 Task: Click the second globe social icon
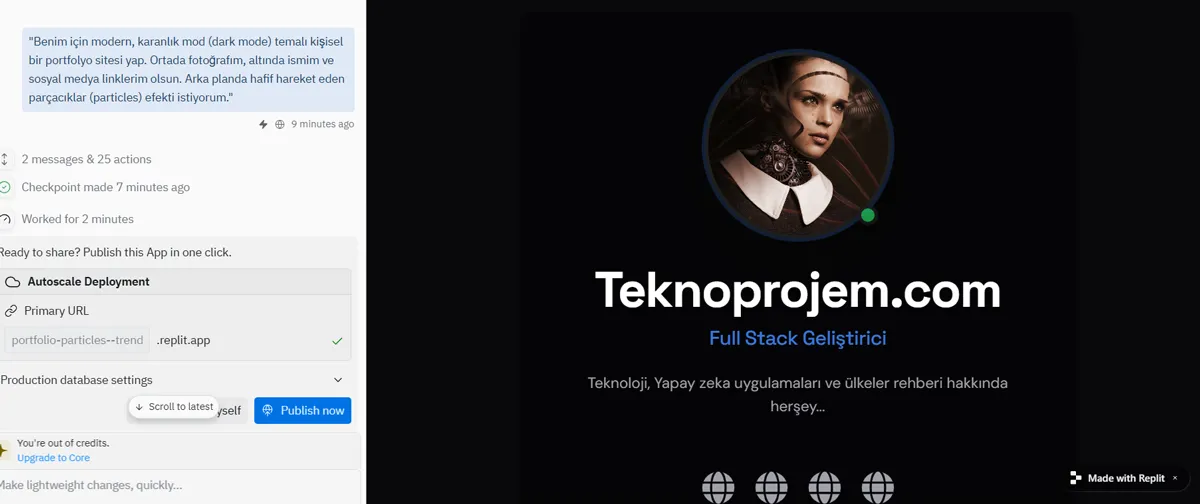coord(771,488)
